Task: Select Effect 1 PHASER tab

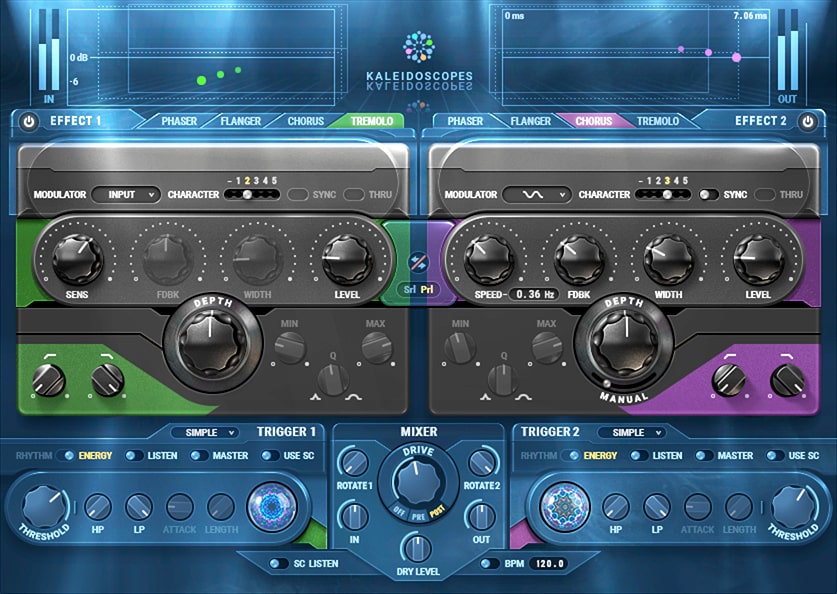Action: click(179, 121)
